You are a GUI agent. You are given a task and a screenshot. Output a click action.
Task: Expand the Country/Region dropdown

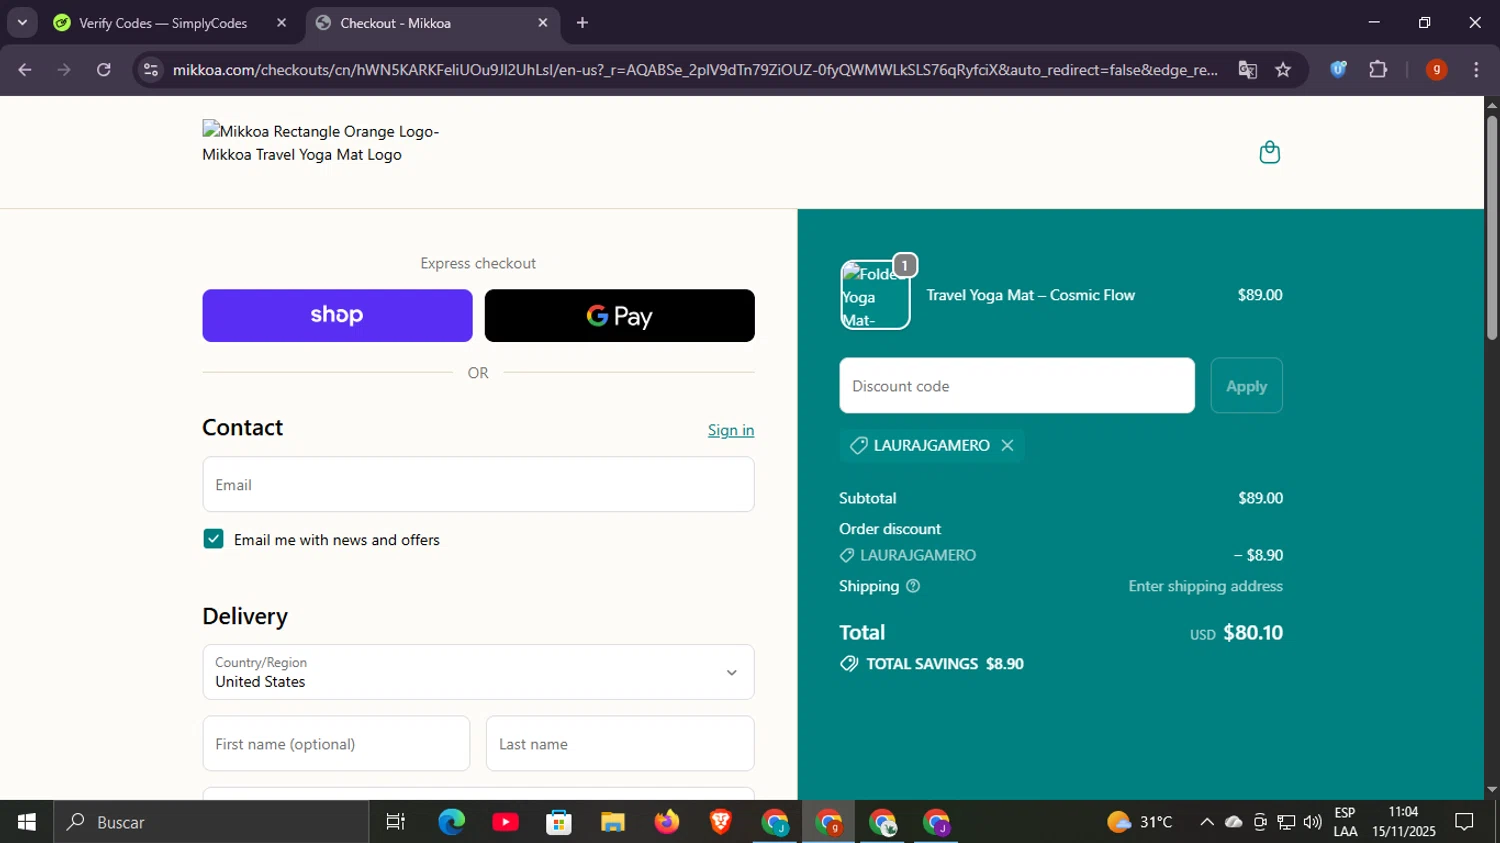coord(478,672)
